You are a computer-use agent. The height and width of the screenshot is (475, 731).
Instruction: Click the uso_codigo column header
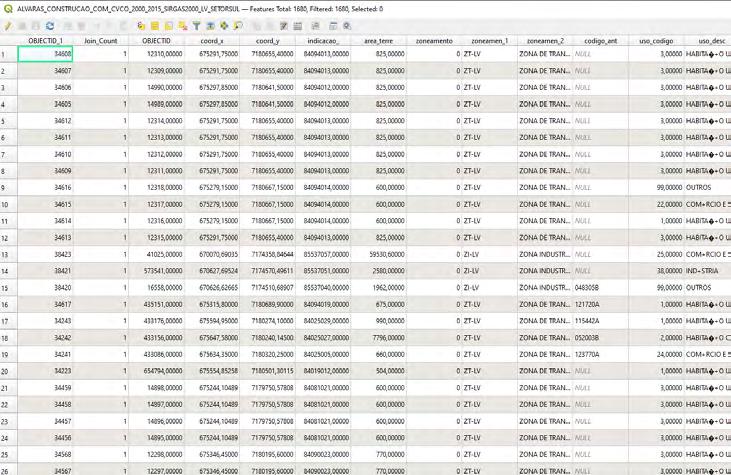click(x=656, y=41)
